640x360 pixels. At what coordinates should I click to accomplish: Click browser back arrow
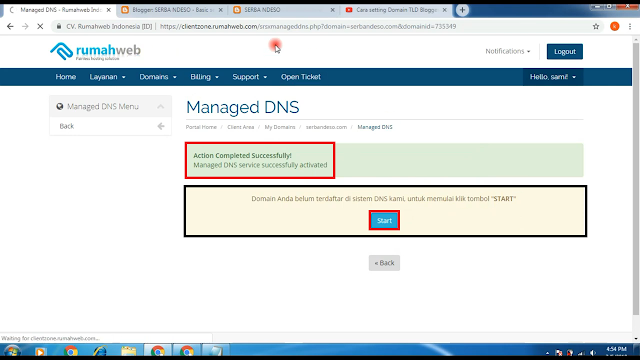click(10, 26)
